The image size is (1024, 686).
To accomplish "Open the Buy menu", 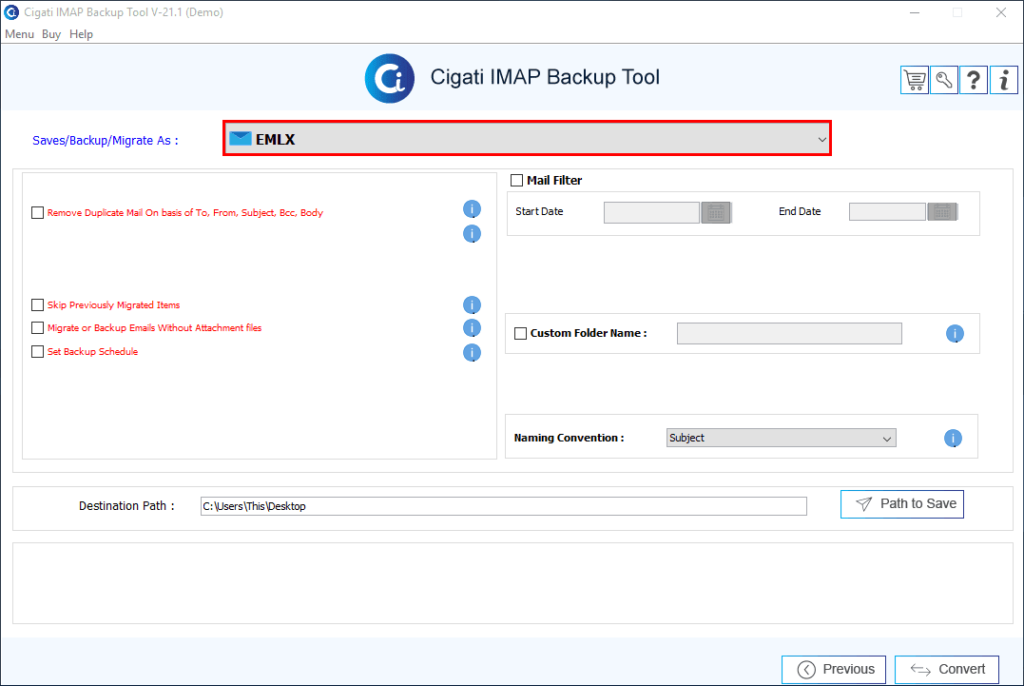I will 51,34.
